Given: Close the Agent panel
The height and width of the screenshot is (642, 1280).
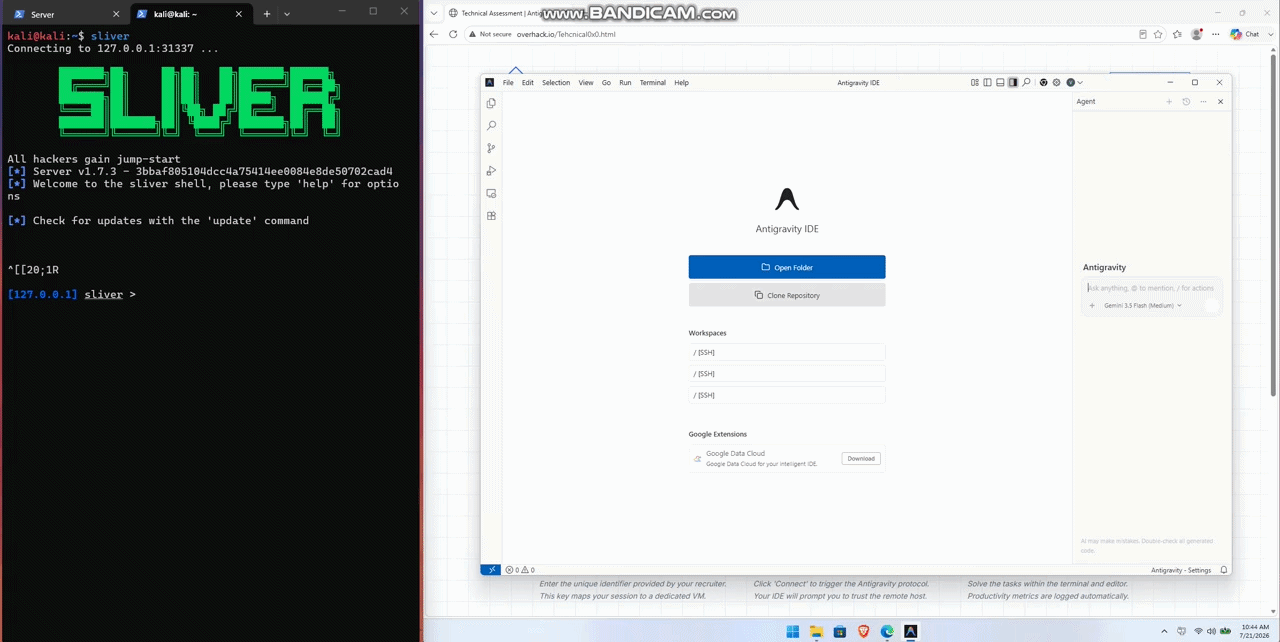Looking at the screenshot, I should pos(1220,102).
